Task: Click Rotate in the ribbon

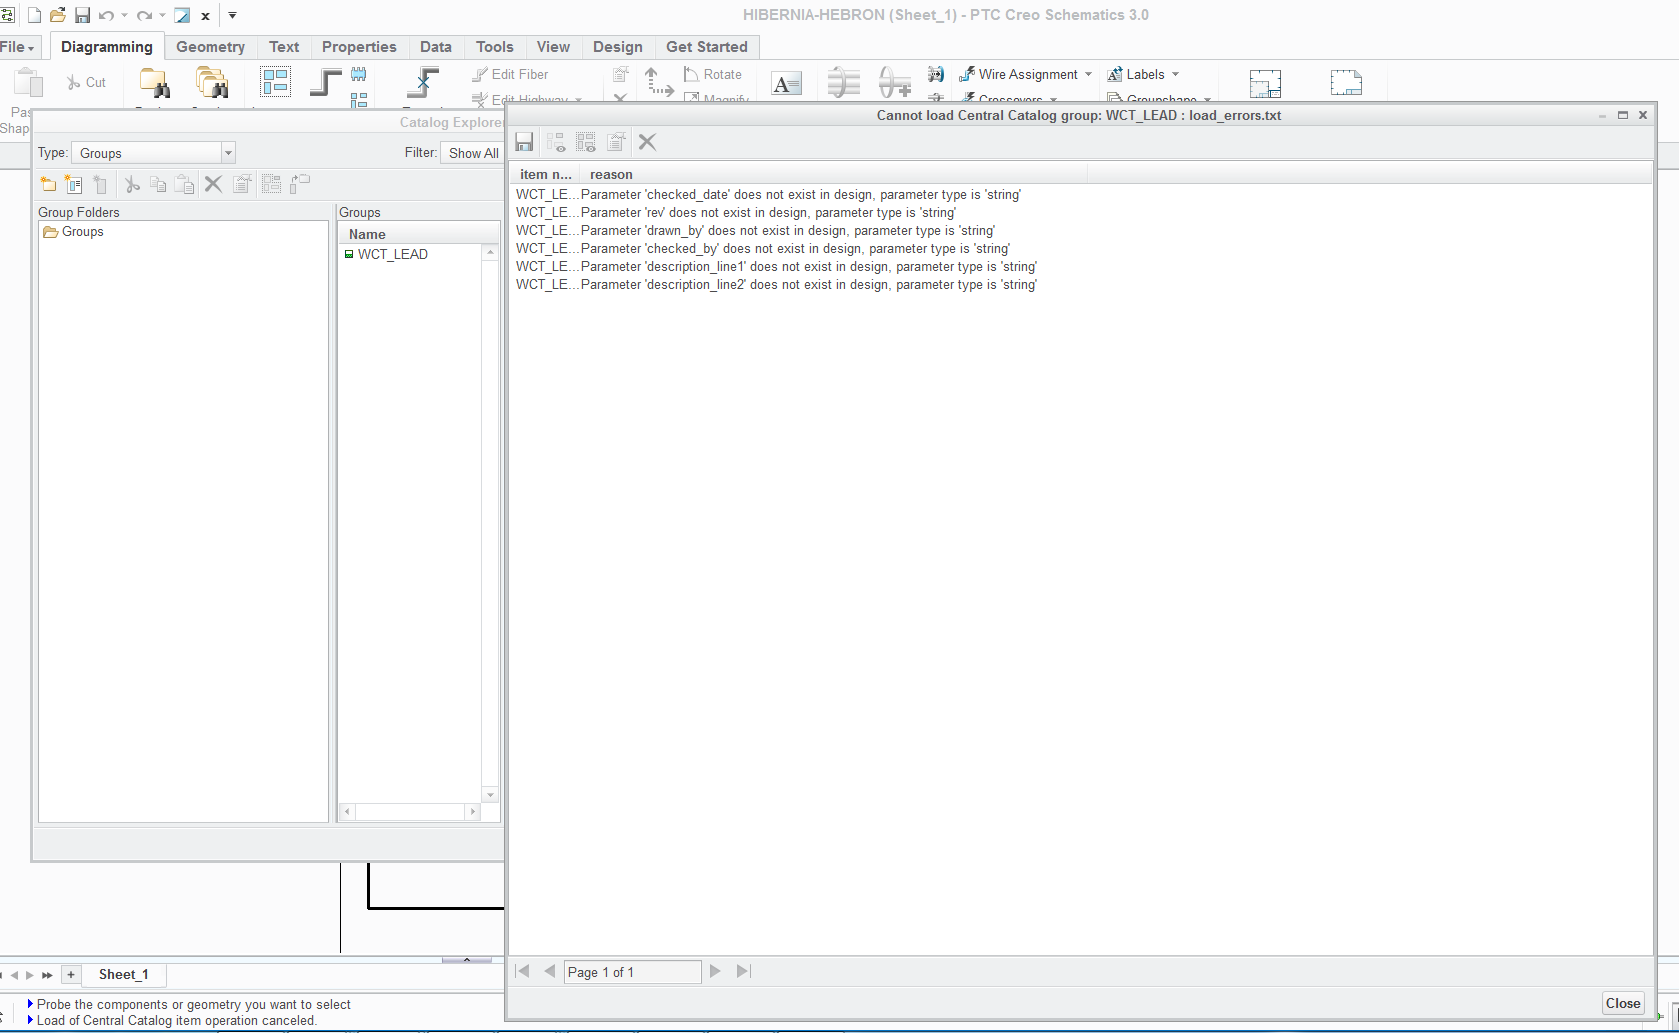Action: (x=712, y=74)
